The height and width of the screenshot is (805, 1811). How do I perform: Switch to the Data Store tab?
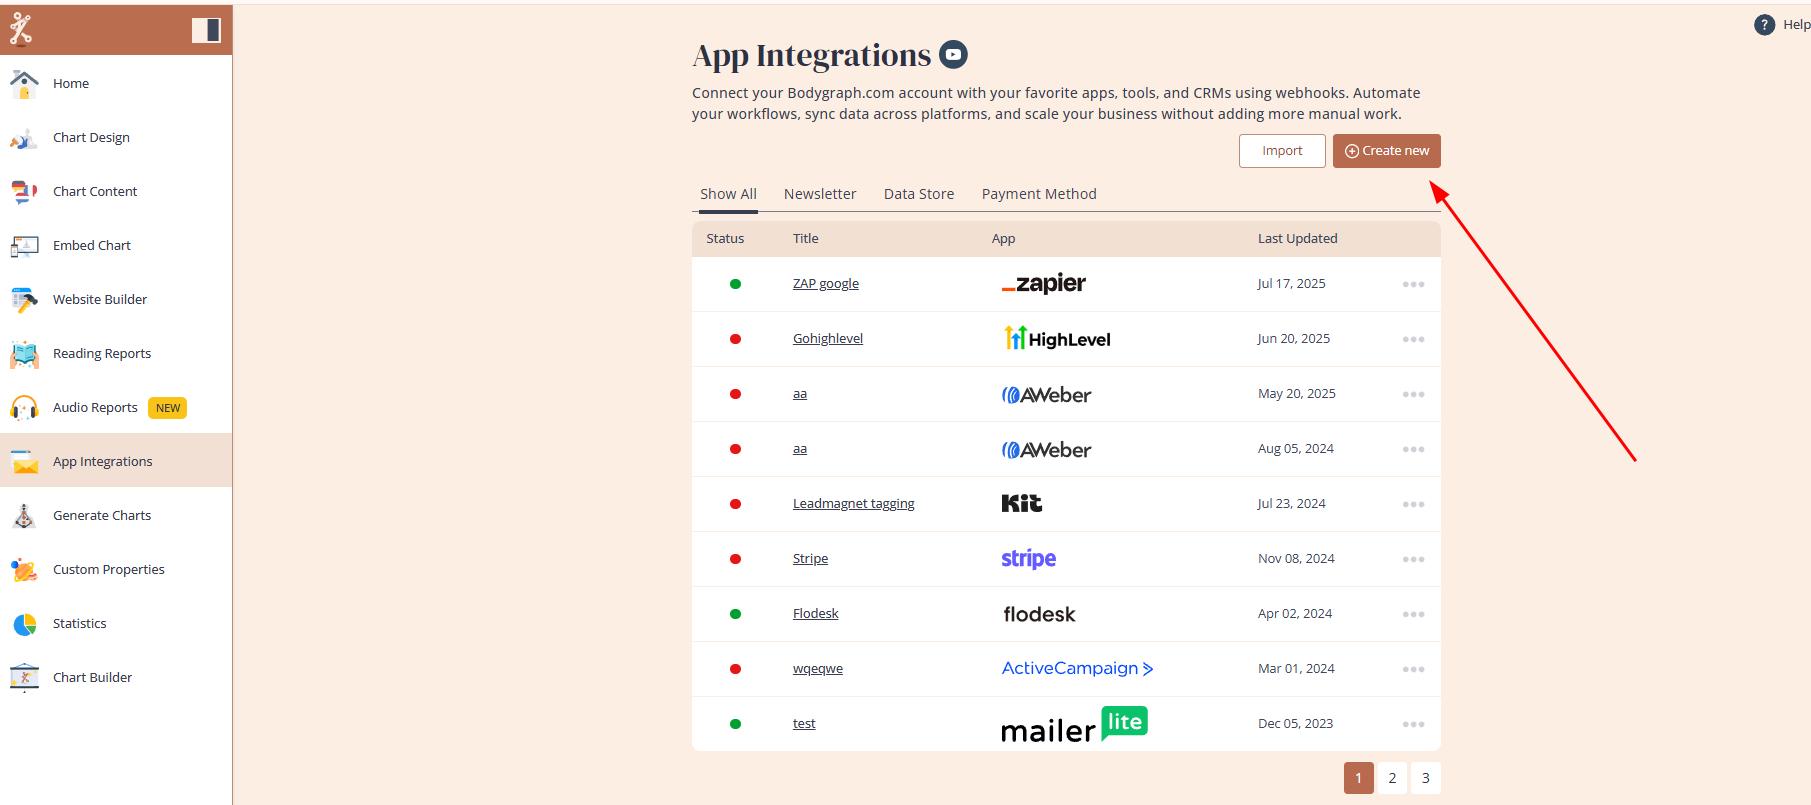[x=918, y=194]
